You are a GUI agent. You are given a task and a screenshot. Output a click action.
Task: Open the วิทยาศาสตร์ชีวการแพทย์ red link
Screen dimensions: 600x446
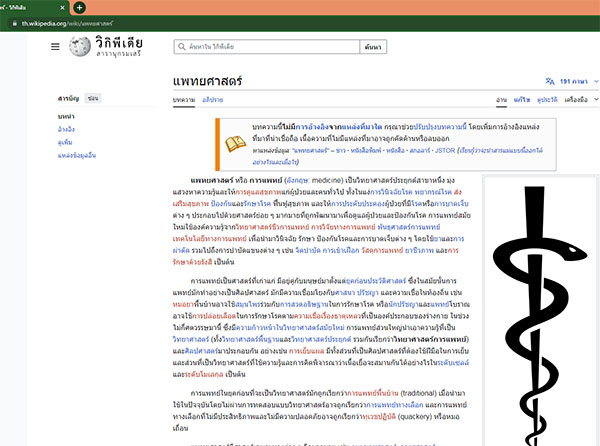tap(272, 227)
